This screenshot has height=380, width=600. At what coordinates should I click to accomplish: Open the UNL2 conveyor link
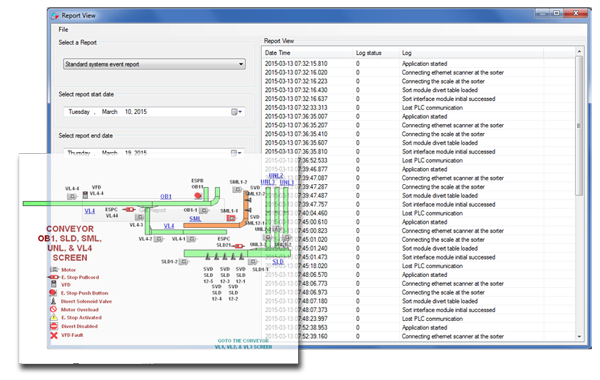(276, 176)
